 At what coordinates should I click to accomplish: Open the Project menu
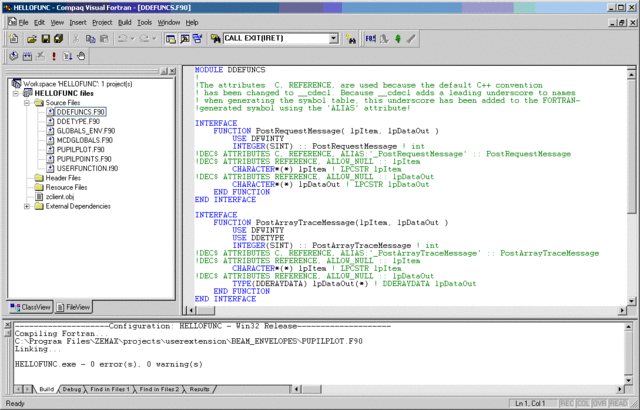(102, 22)
